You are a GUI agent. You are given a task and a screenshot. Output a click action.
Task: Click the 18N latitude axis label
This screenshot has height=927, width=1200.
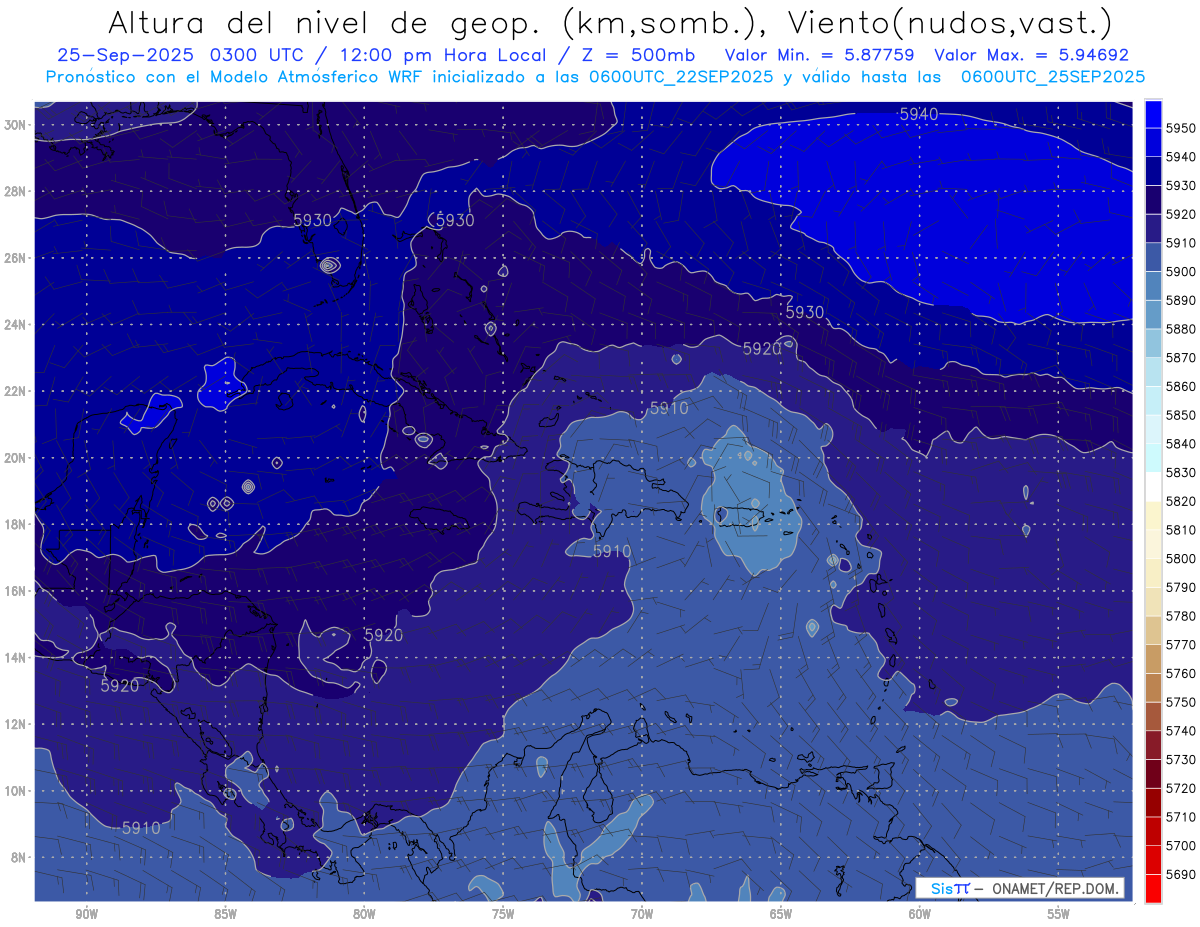[x=16, y=525]
